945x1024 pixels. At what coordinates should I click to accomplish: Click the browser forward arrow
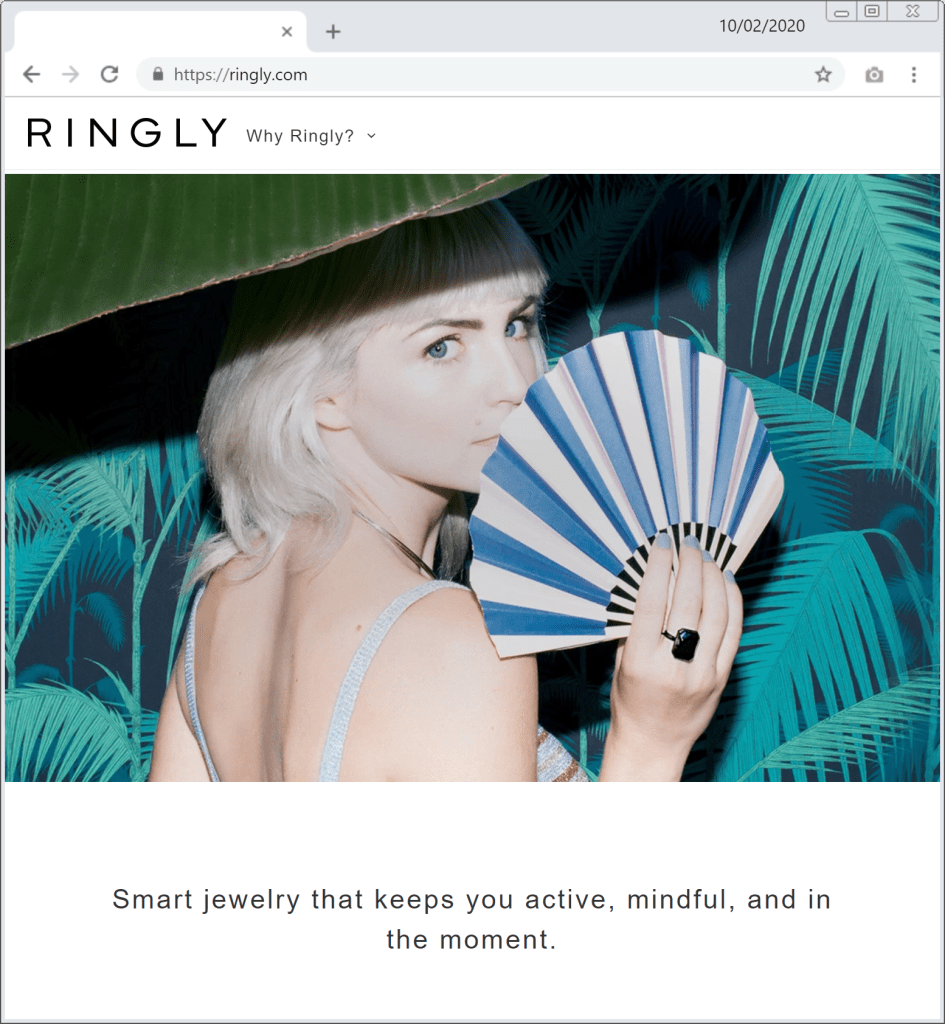pos(70,74)
